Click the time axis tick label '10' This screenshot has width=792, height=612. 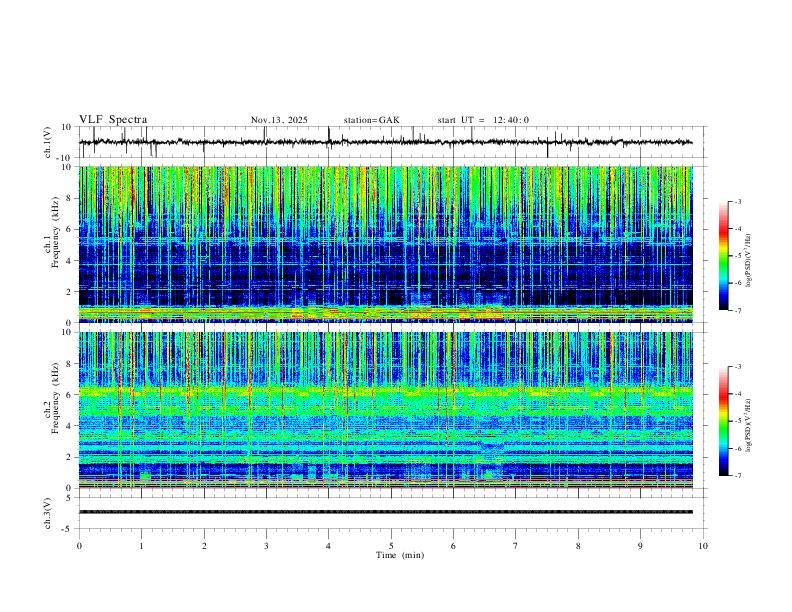(x=703, y=546)
